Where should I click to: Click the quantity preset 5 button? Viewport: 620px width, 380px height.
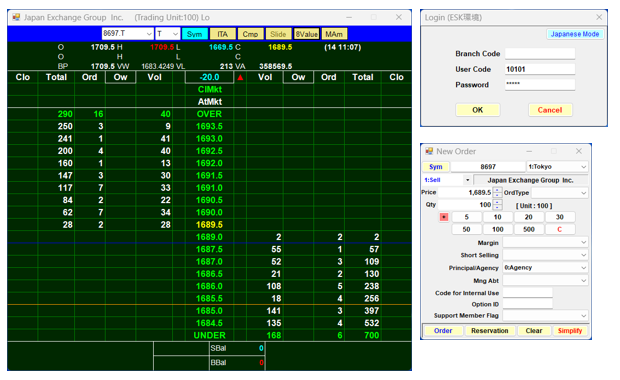pos(467,217)
